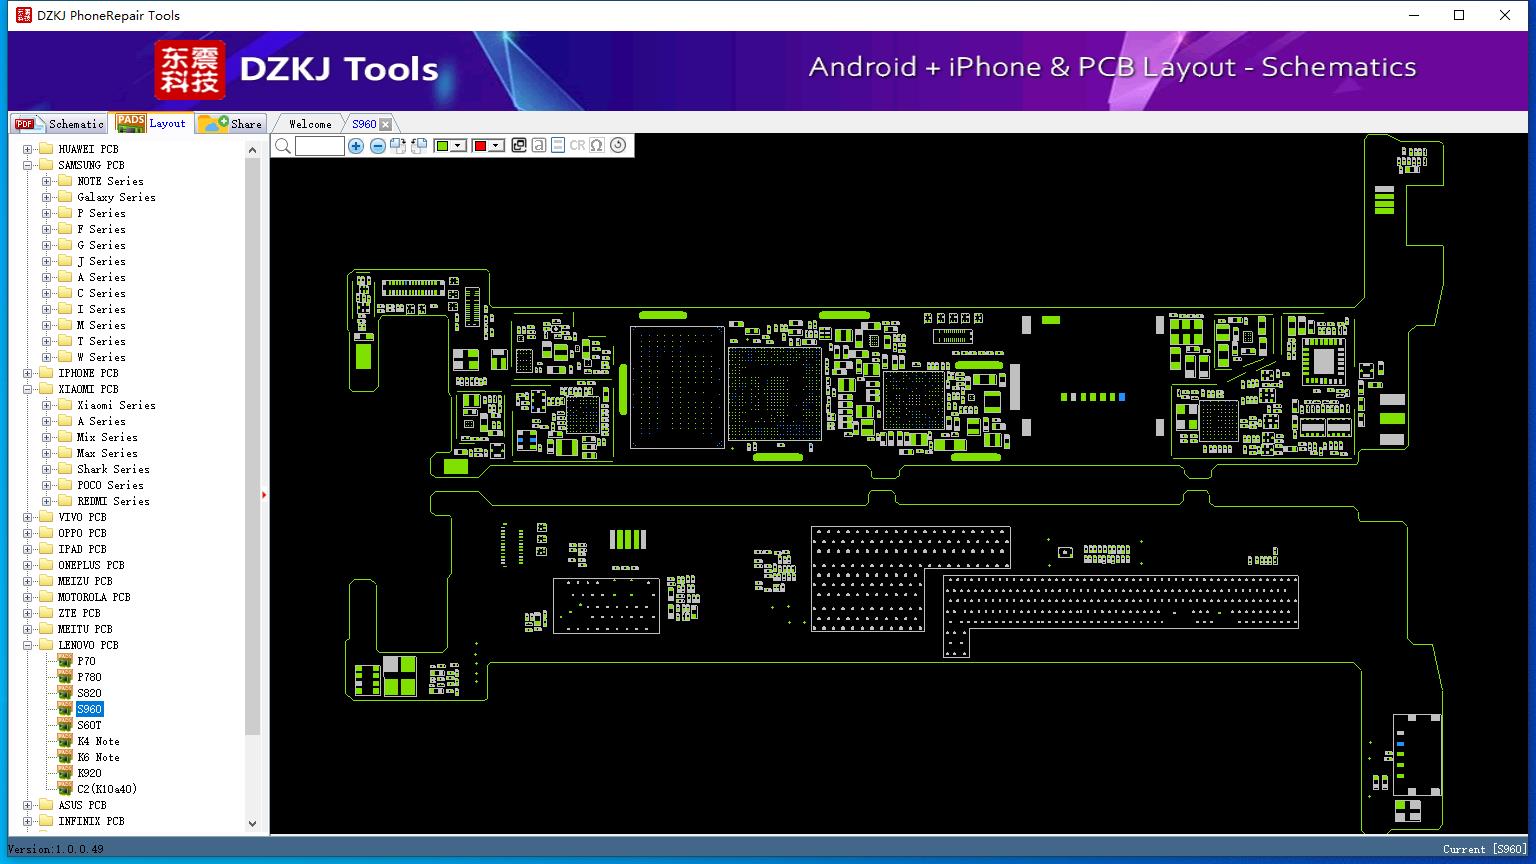Collapse the LENOVO PCB tree node
The width and height of the screenshot is (1536, 864).
coord(28,645)
